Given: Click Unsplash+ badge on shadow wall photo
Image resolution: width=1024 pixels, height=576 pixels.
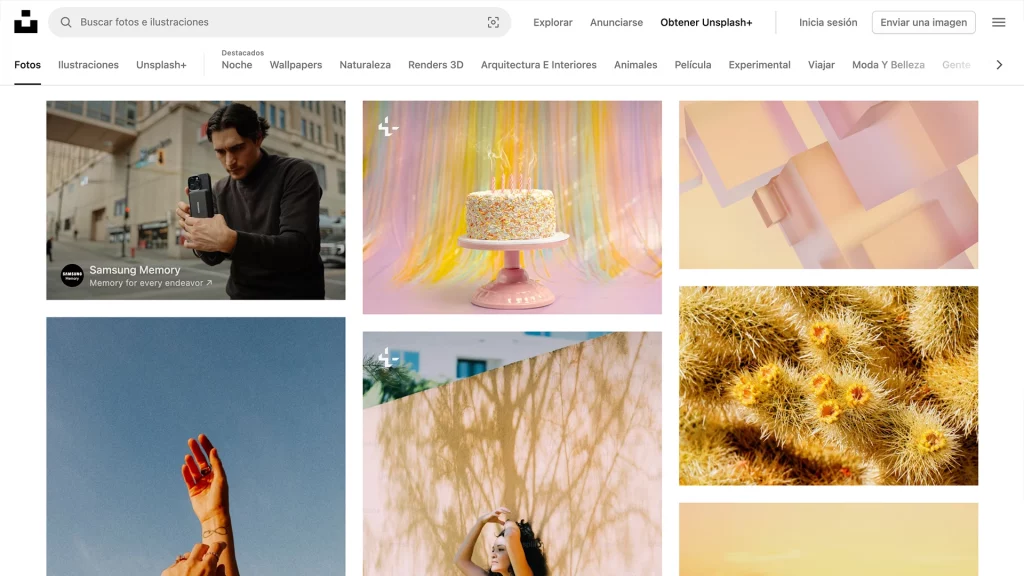Looking at the screenshot, I should pyautogui.click(x=388, y=357).
